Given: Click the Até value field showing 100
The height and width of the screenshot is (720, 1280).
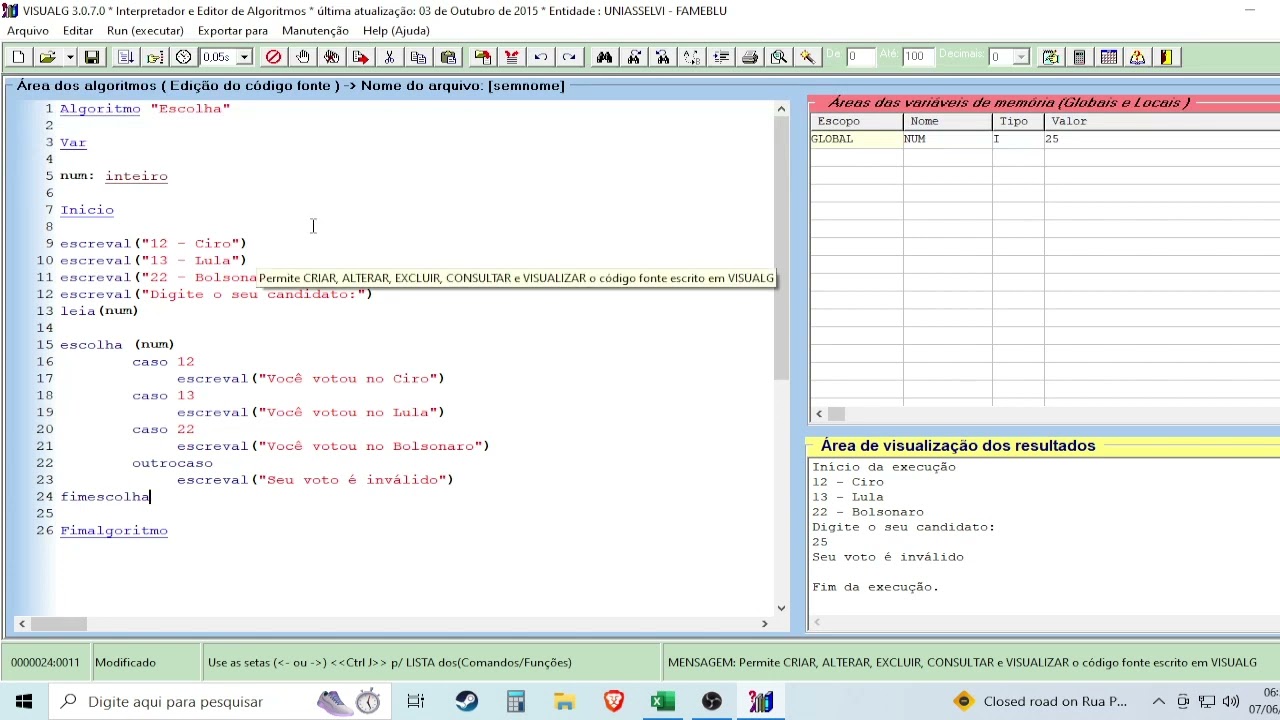Looking at the screenshot, I should point(918,57).
